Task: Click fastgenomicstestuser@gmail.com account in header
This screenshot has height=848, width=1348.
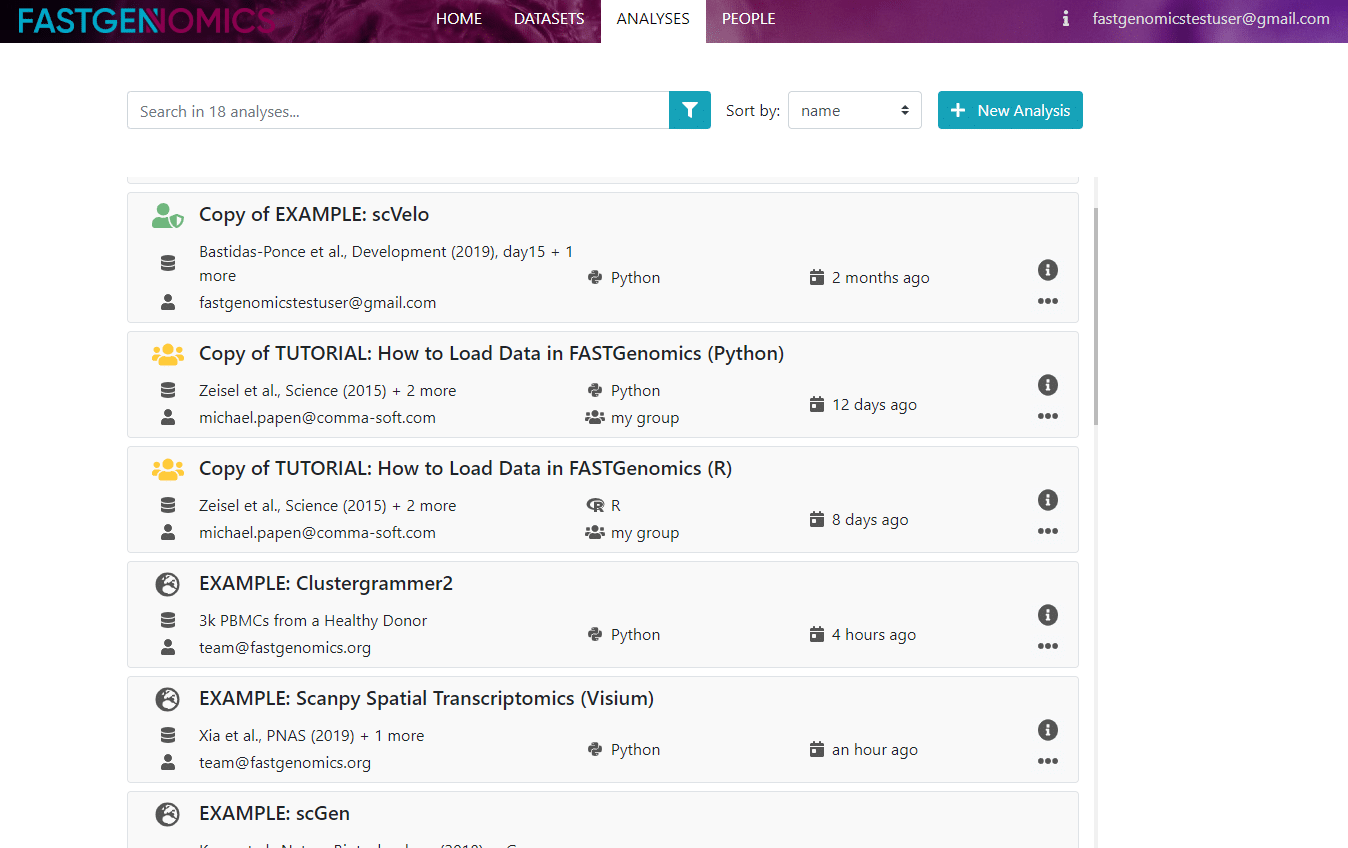Action: coord(1211,19)
